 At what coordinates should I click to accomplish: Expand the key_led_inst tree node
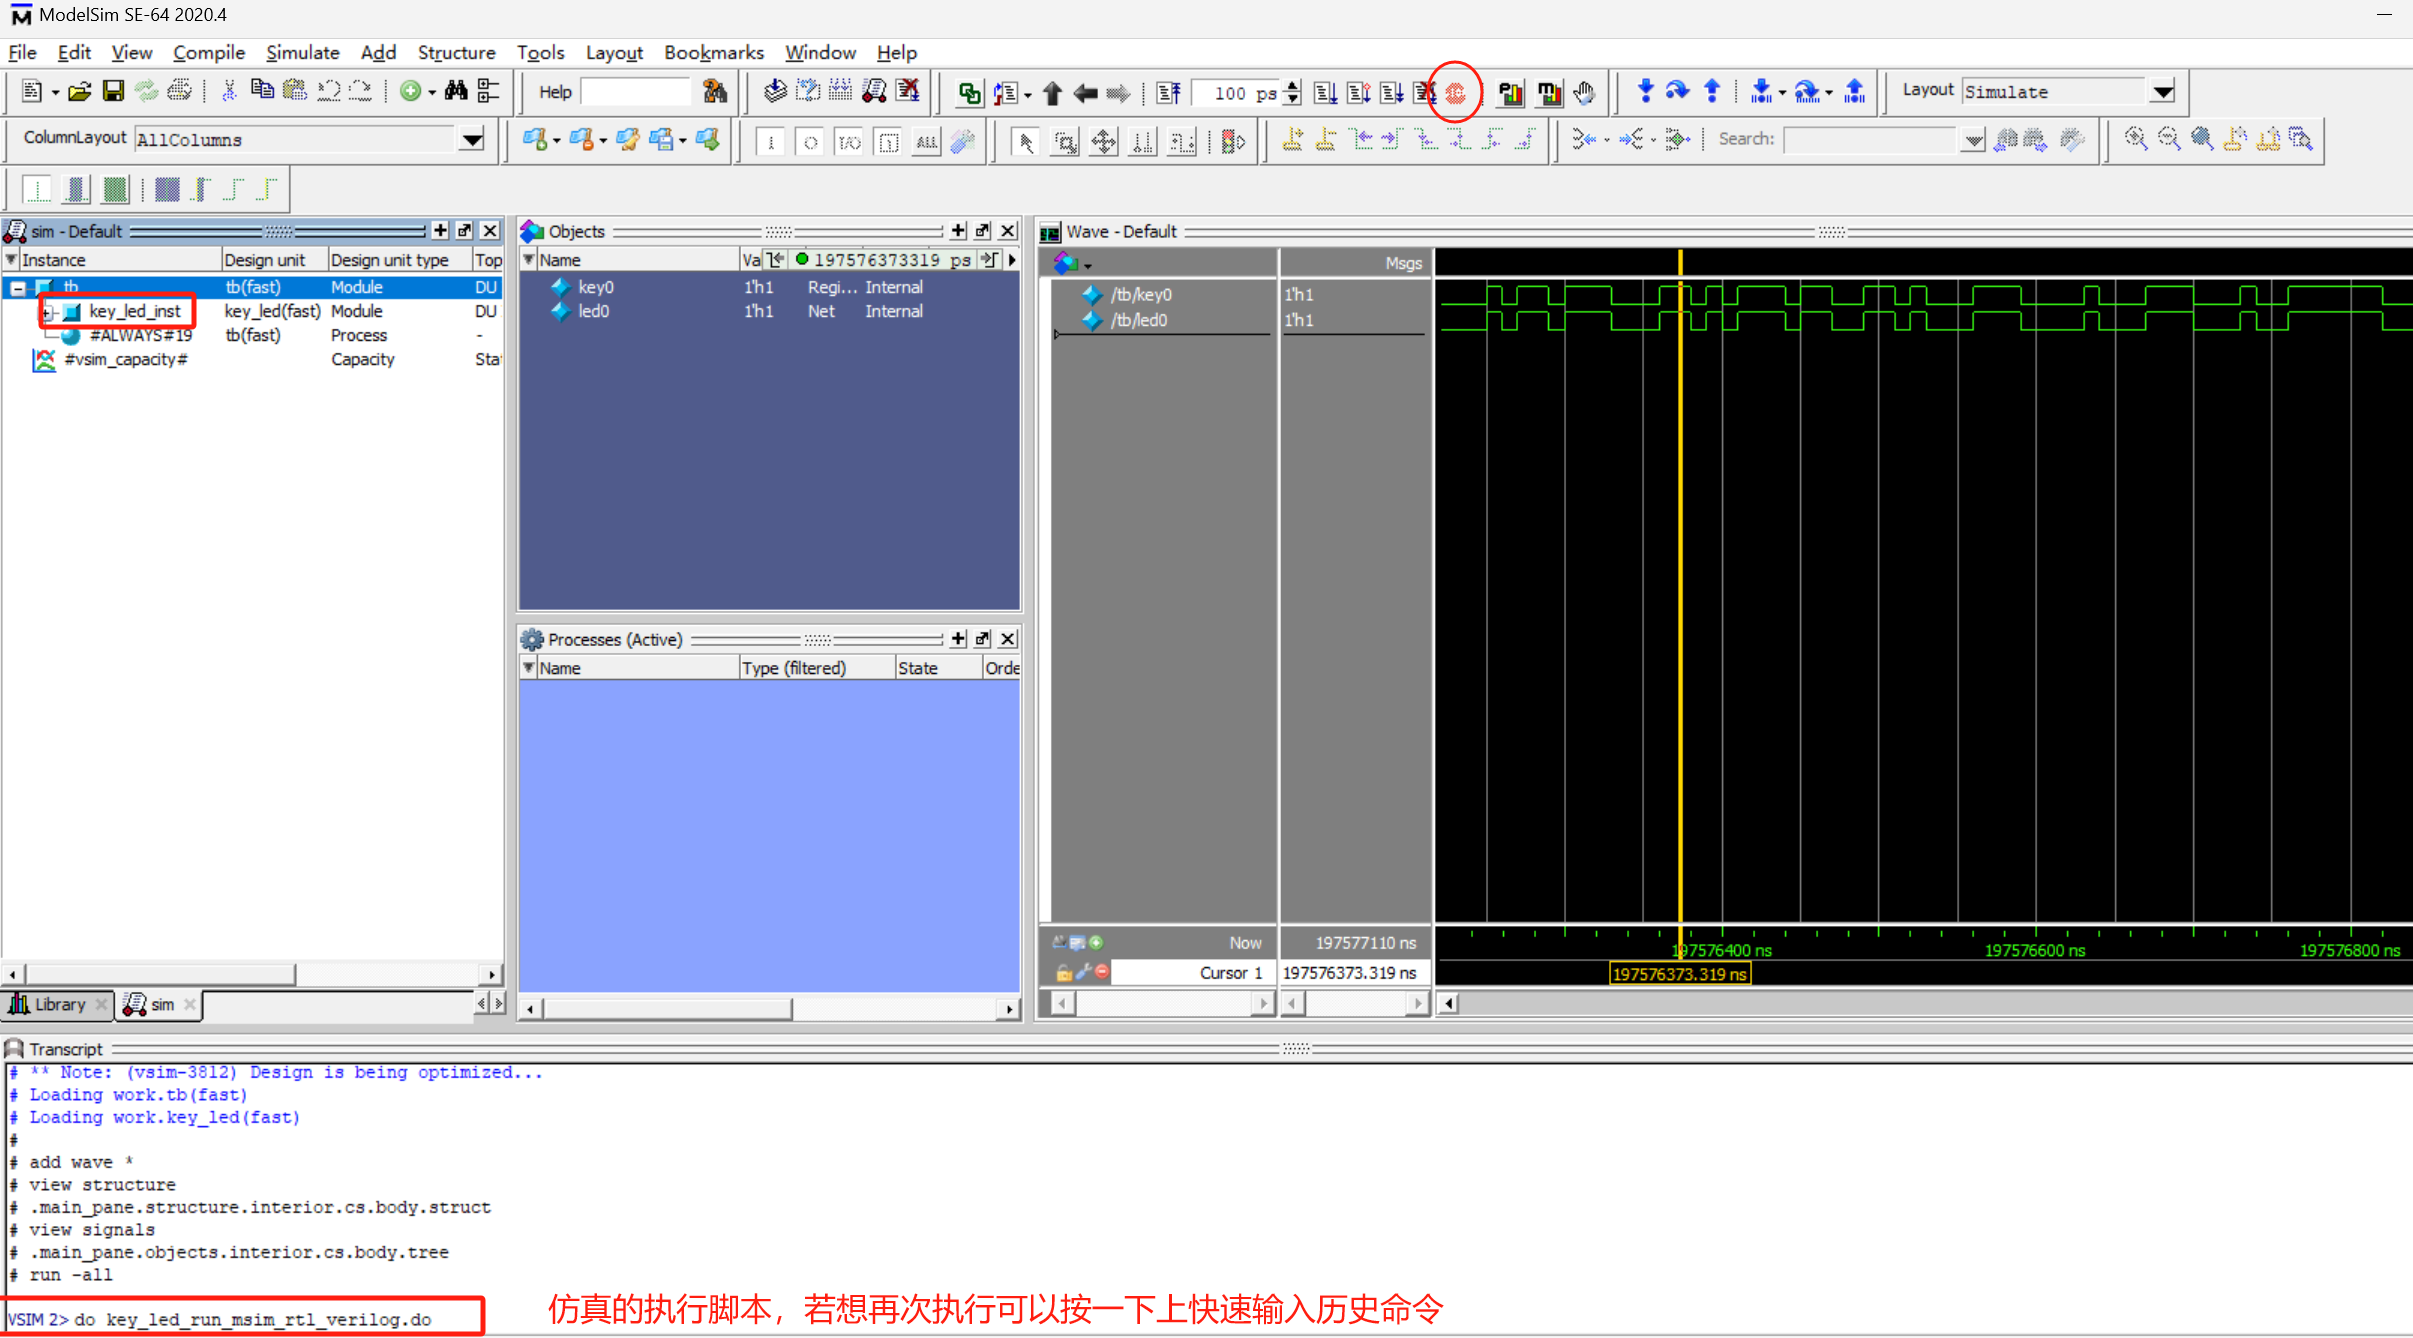click(x=47, y=312)
